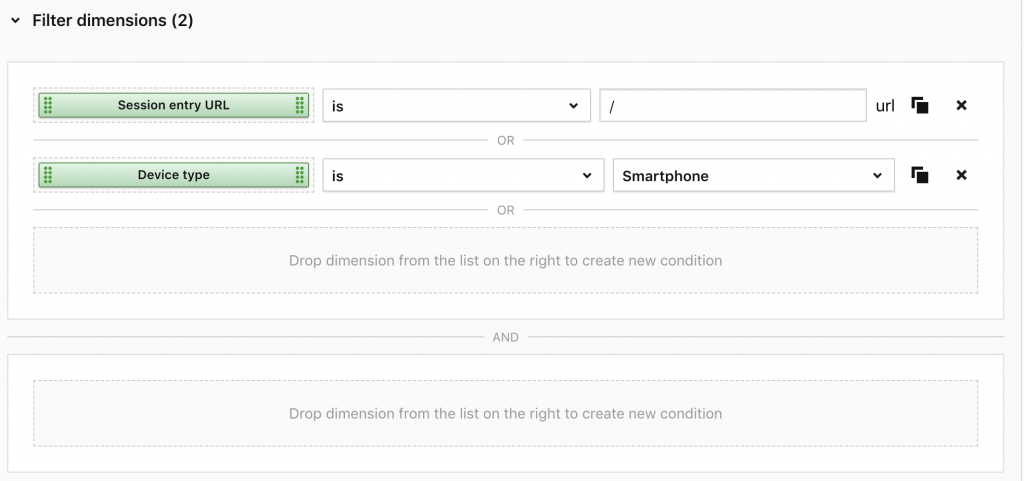The height and width of the screenshot is (481, 1024).
Task: Duplicate the Device type condition
Action: [x=920, y=175]
